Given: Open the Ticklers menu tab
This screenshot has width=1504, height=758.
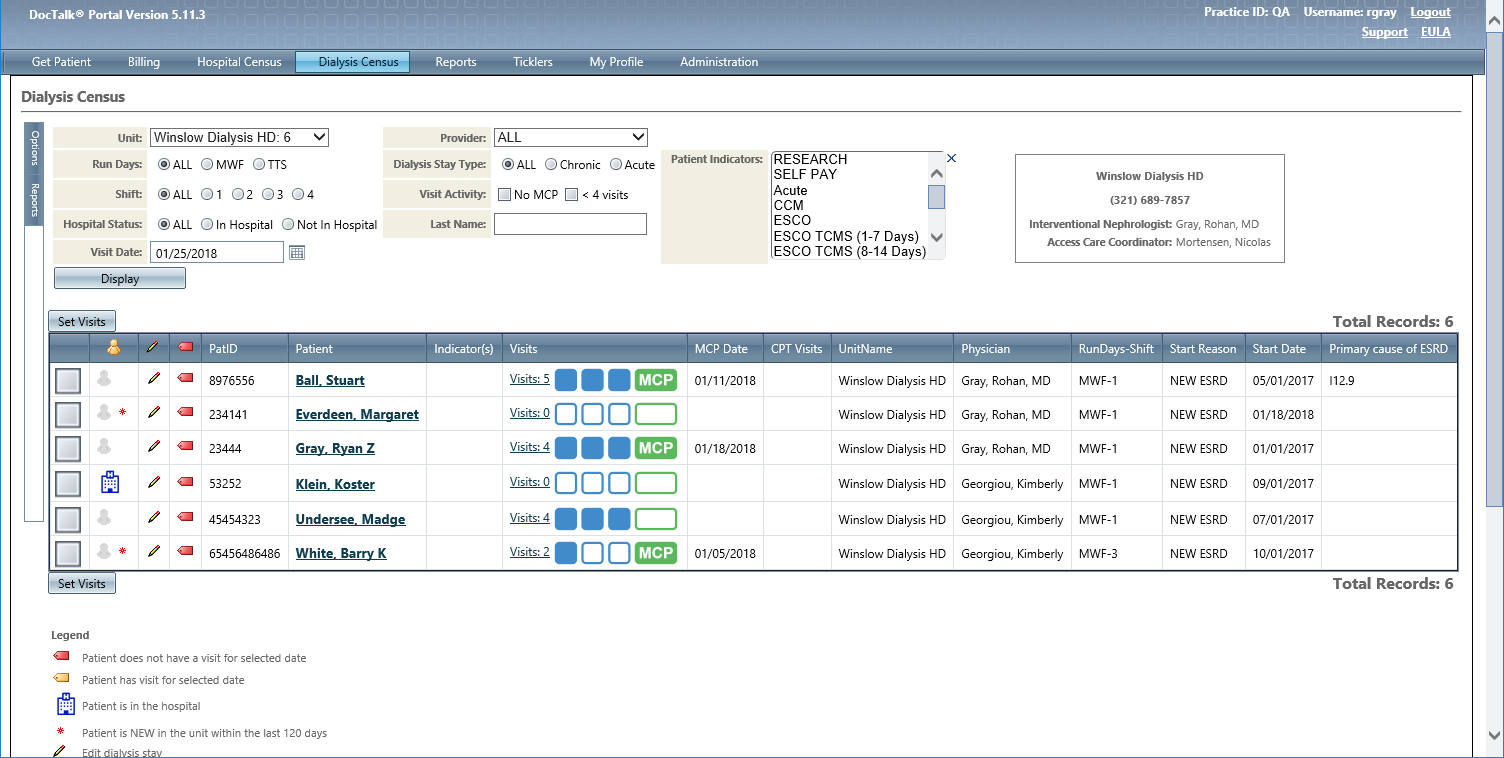Looking at the screenshot, I should pos(532,62).
